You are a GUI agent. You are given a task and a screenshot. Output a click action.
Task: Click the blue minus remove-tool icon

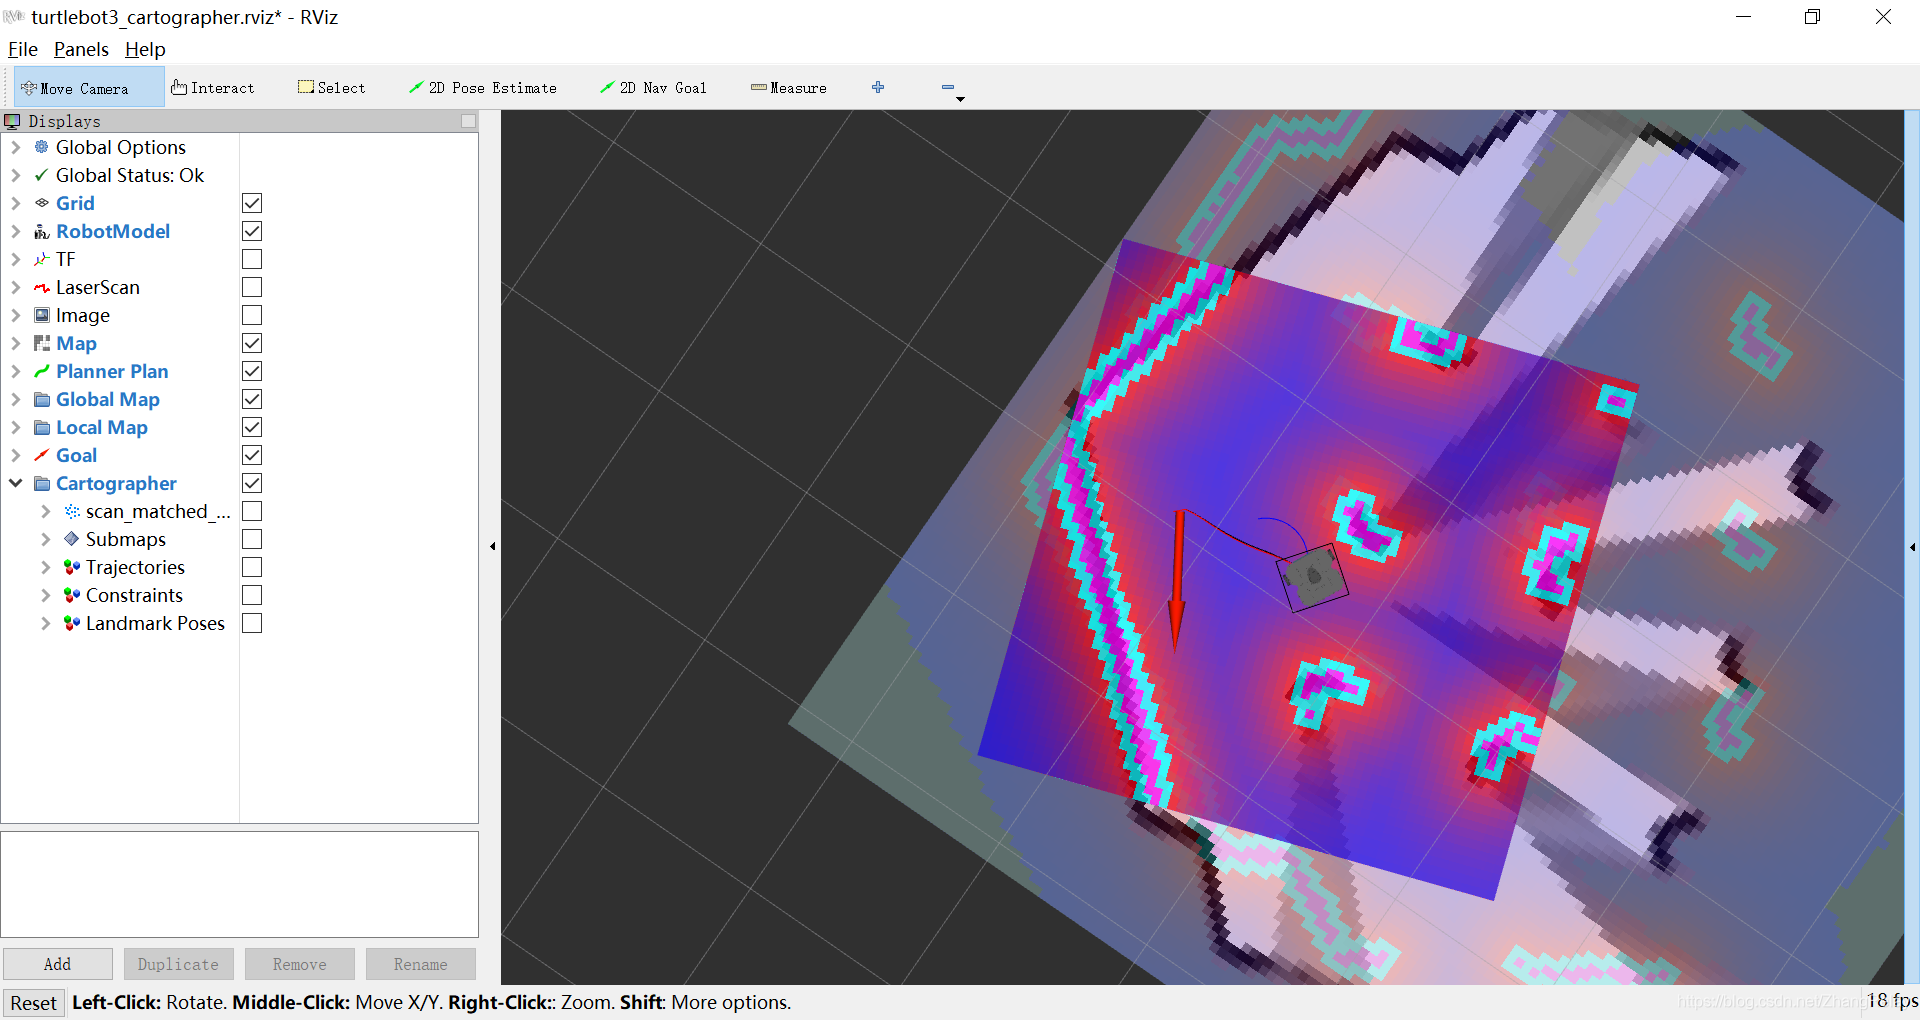948,87
